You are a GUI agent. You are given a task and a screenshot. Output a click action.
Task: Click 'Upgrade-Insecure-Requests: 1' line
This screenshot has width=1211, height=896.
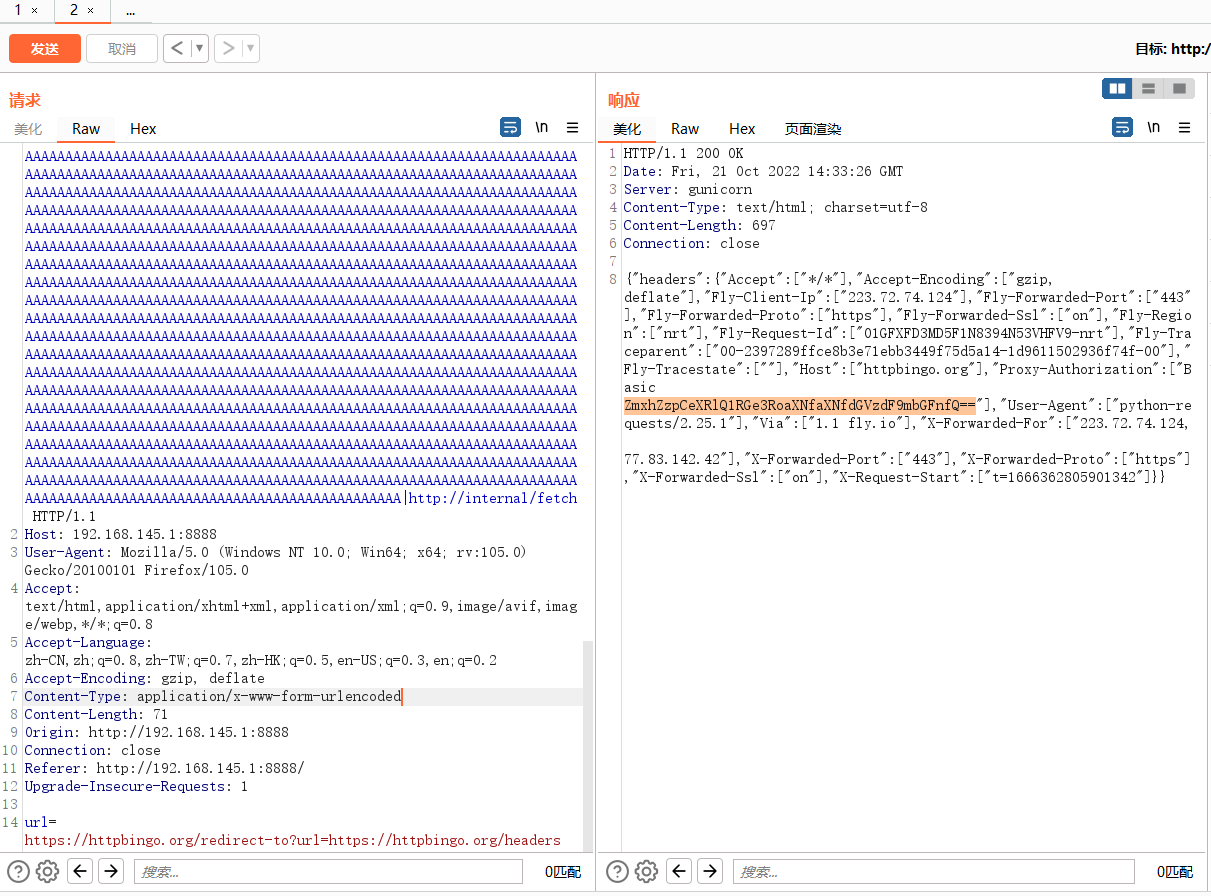pyautogui.click(x=136, y=786)
